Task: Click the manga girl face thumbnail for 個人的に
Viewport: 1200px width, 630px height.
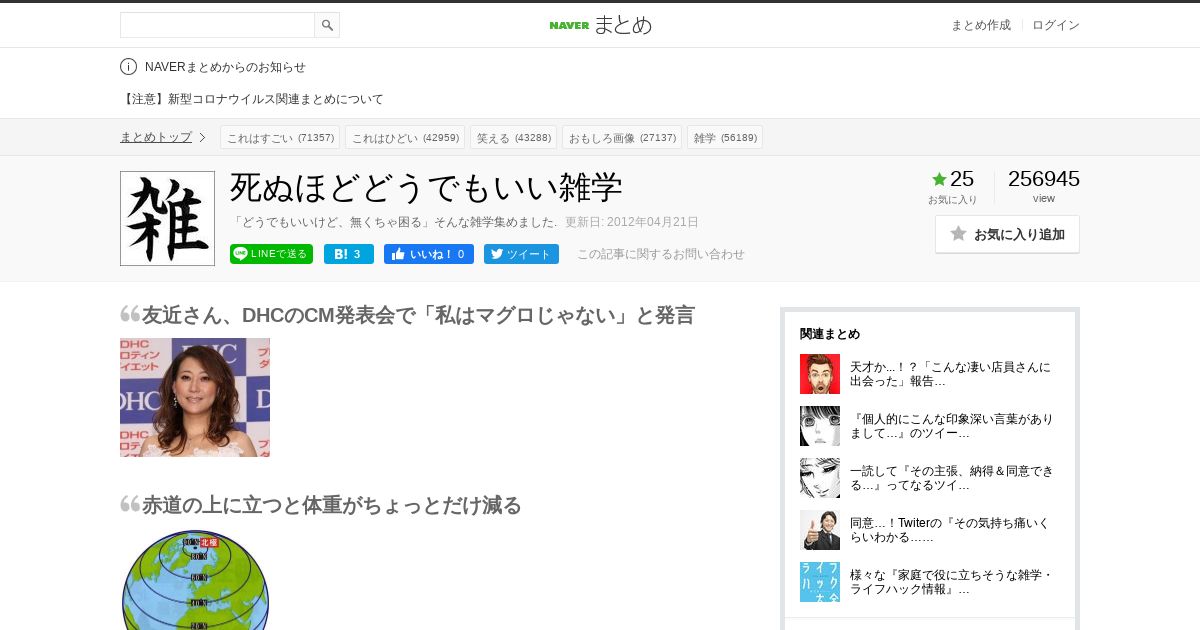Action: click(820, 426)
